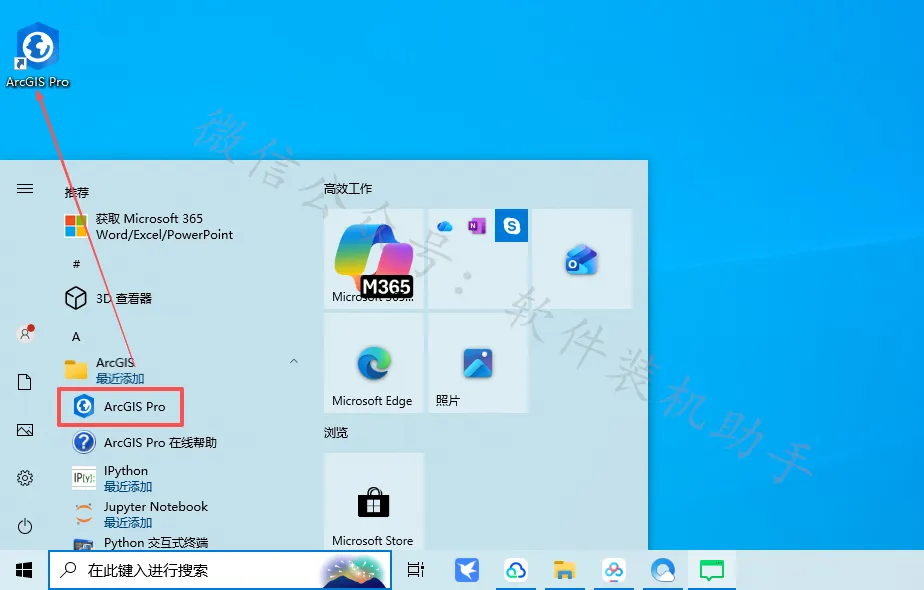Open OneDrive in the tile folder
The width and height of the screenshot is (924, 590).
point(445,226)
